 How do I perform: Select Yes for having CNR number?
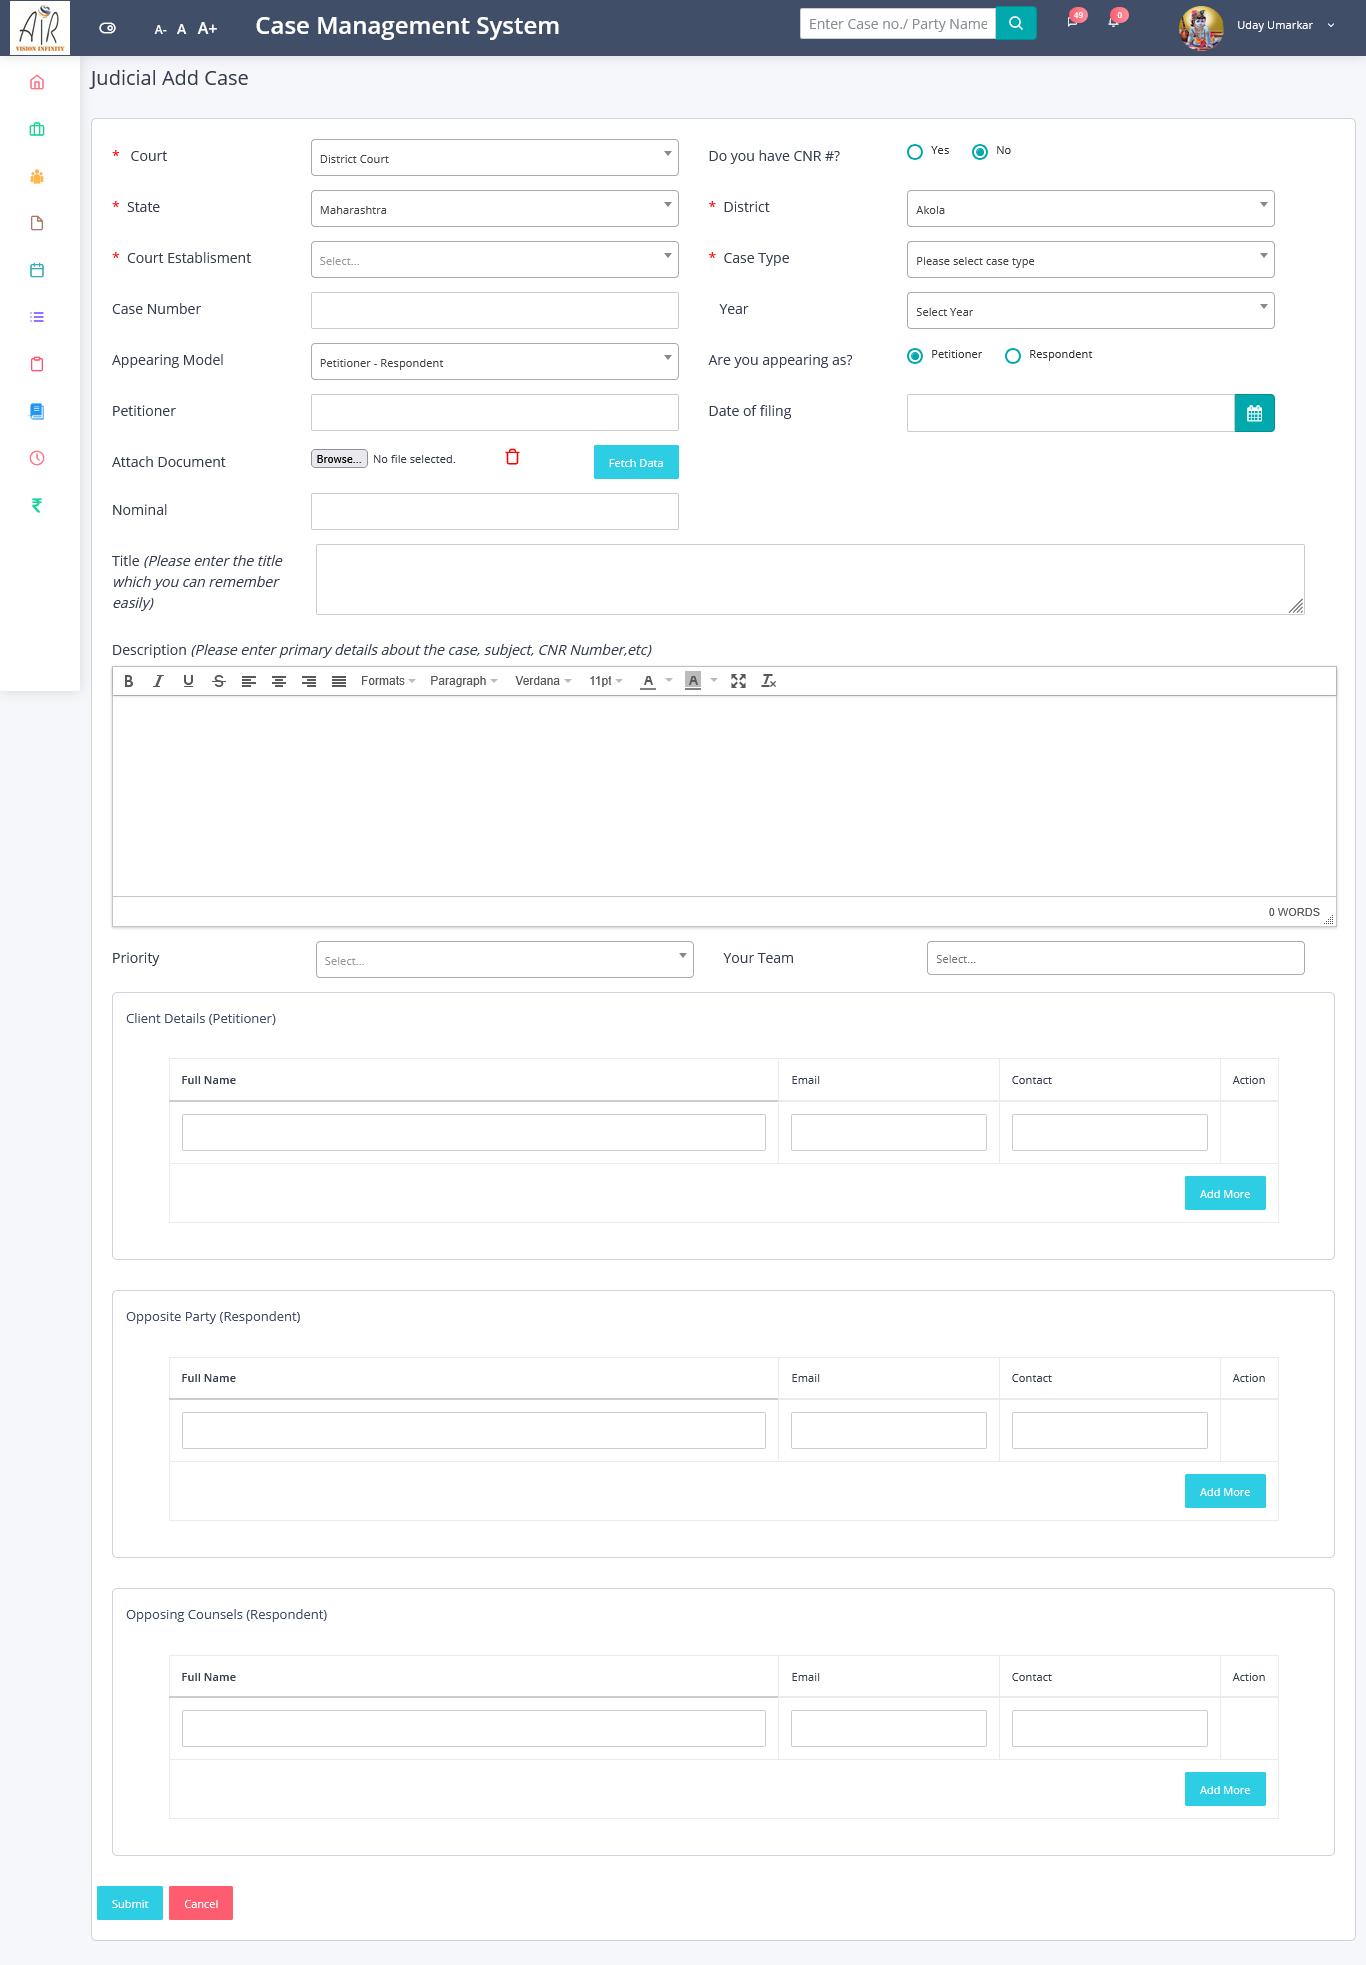pyautogui.click(x=915, y=152)
